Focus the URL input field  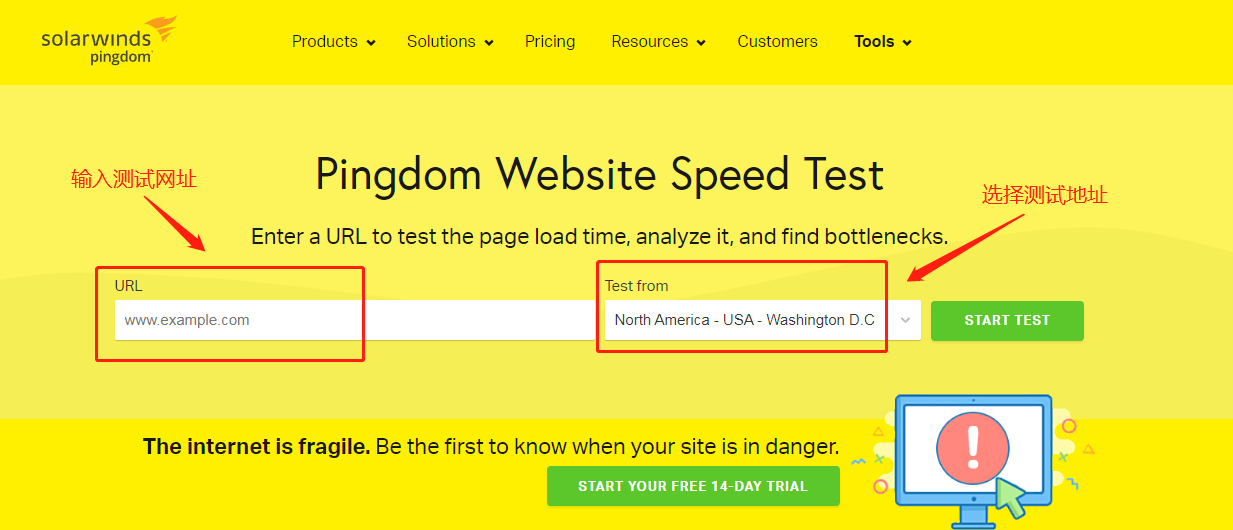(350, 320)
